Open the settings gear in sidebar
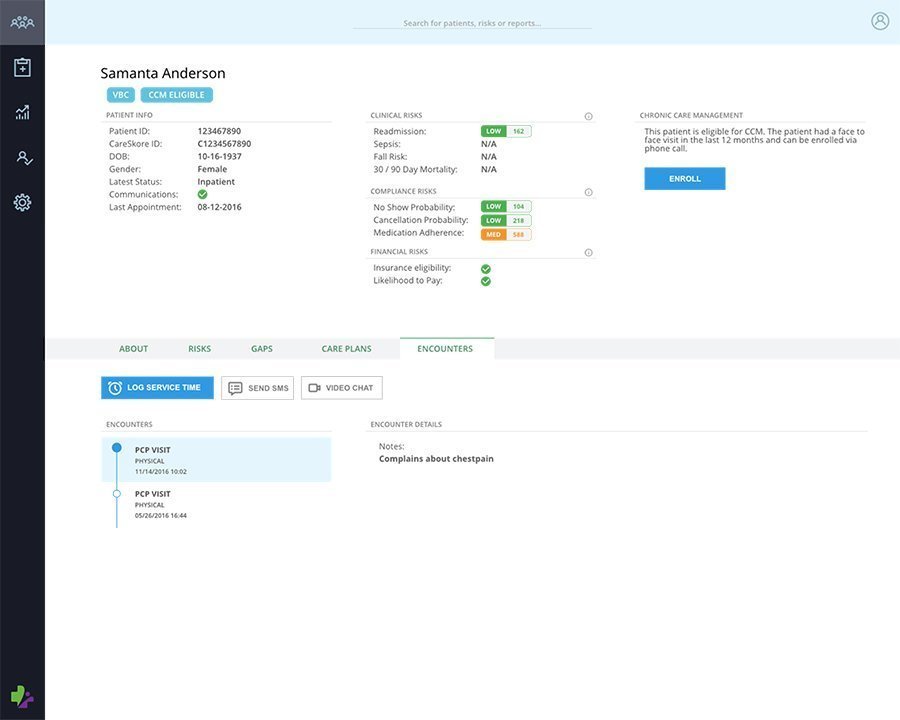Screen dimensions: 900x720 click(x=22, y=202)
